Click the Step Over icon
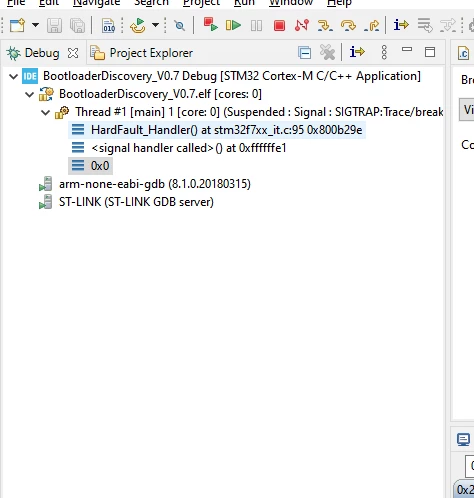The width and height of the screenshot is (474, 498). 348,25
